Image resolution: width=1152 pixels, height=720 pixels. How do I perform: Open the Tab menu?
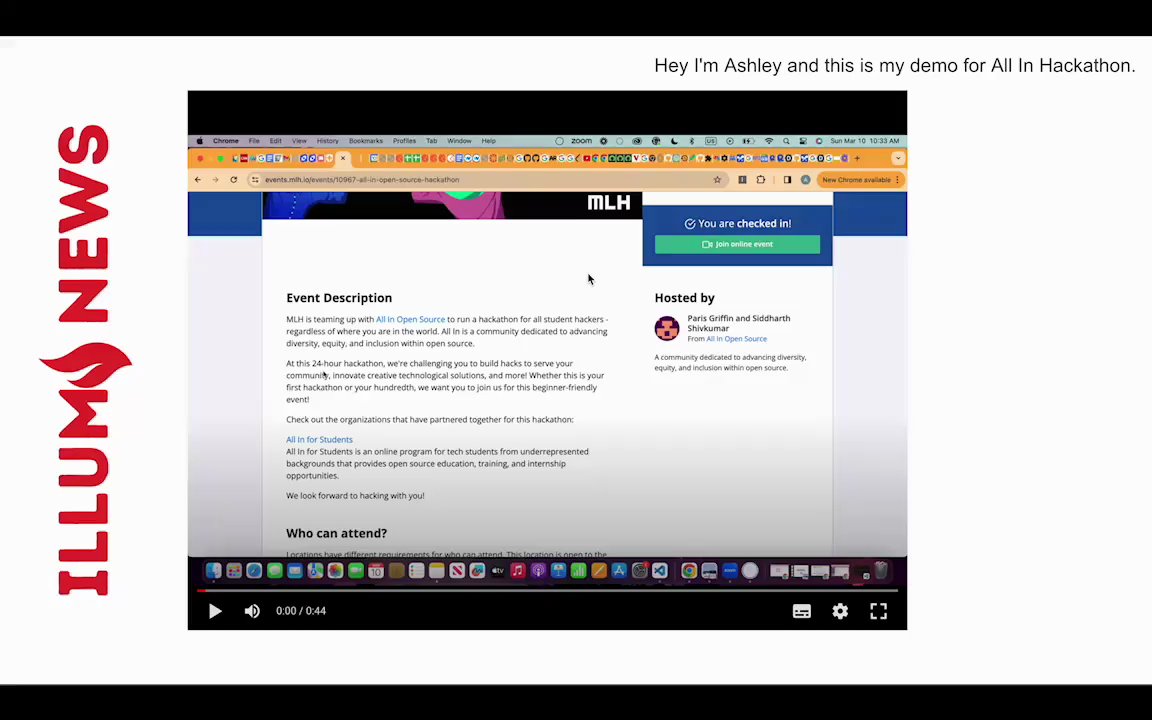431,141
